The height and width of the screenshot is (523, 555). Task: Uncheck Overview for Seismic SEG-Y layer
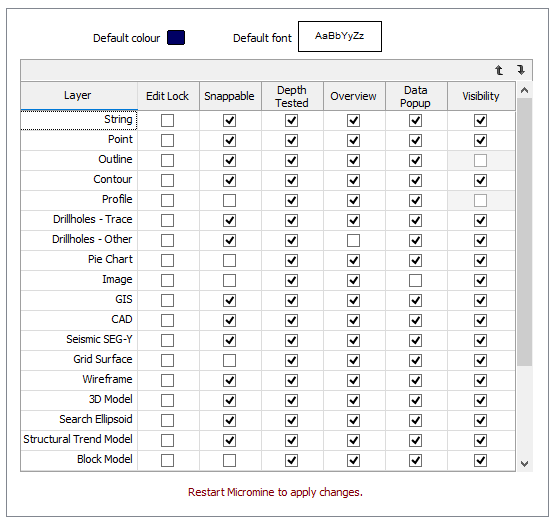[353, 340]
